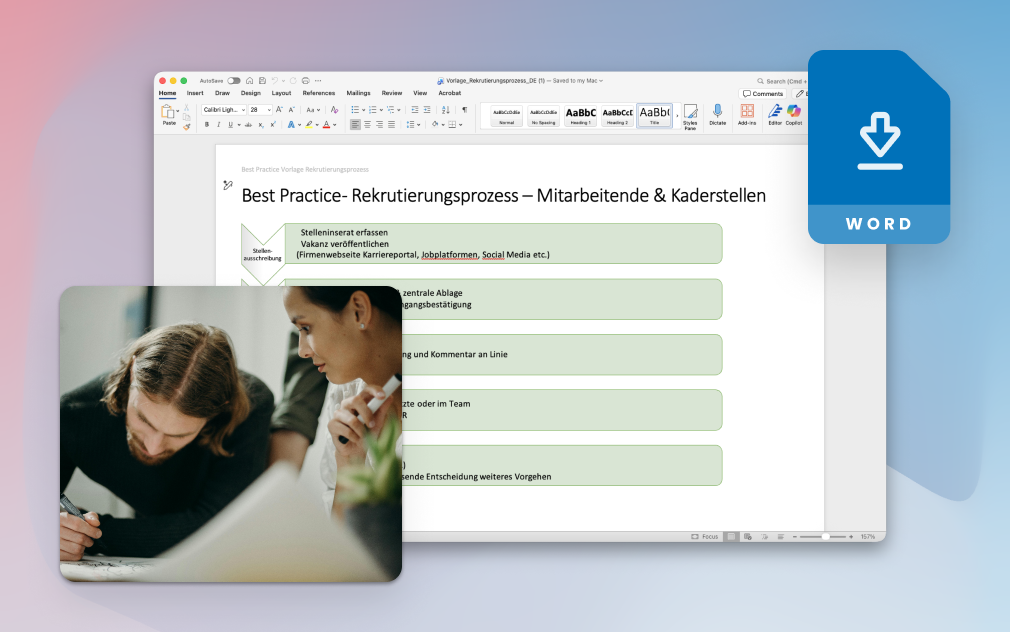
Task: Click the Save disk icon
Action: coord(262,81)
